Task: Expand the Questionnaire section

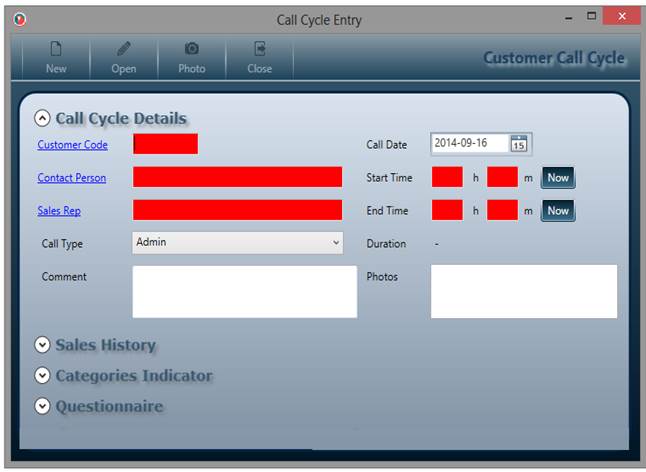Action: click(x=42, y=406)
